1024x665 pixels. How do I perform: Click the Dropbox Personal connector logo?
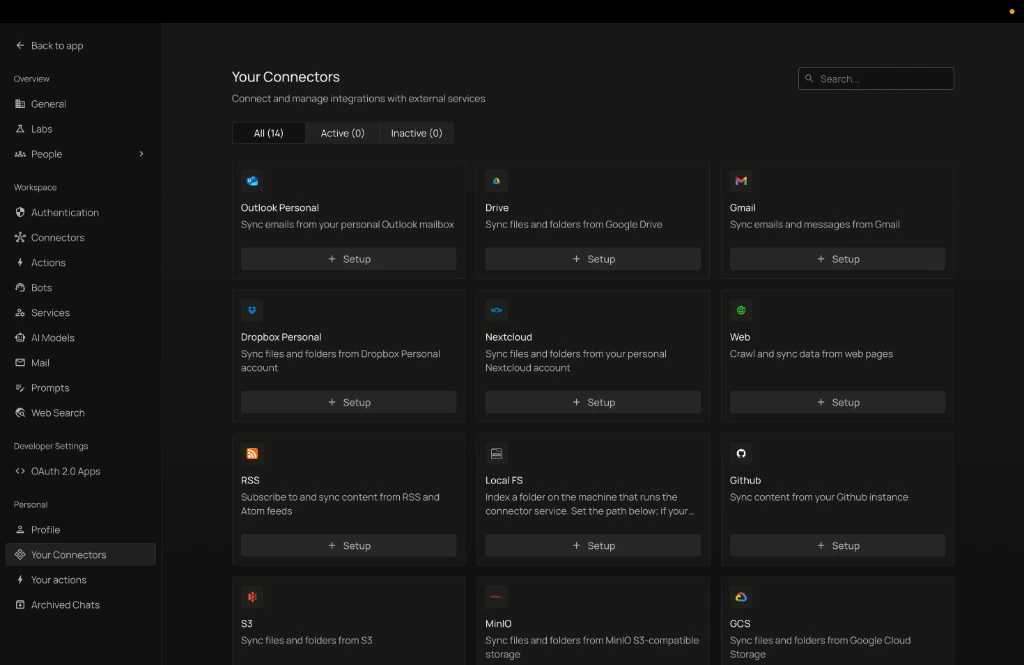(x=252, y=310)
